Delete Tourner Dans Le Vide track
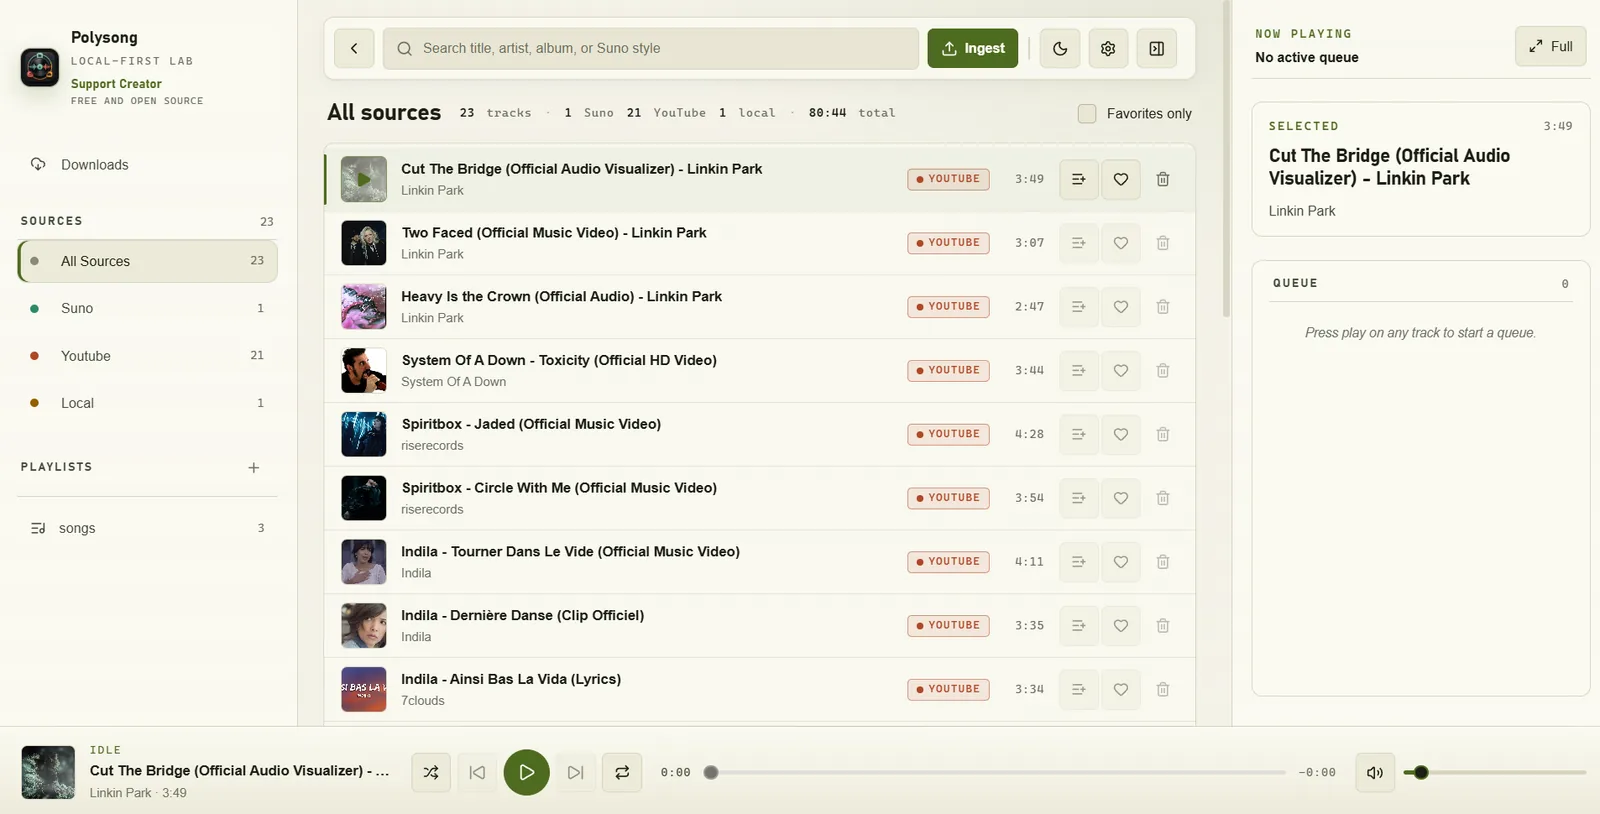The image size is (1600, 814). coord(1163,562)
